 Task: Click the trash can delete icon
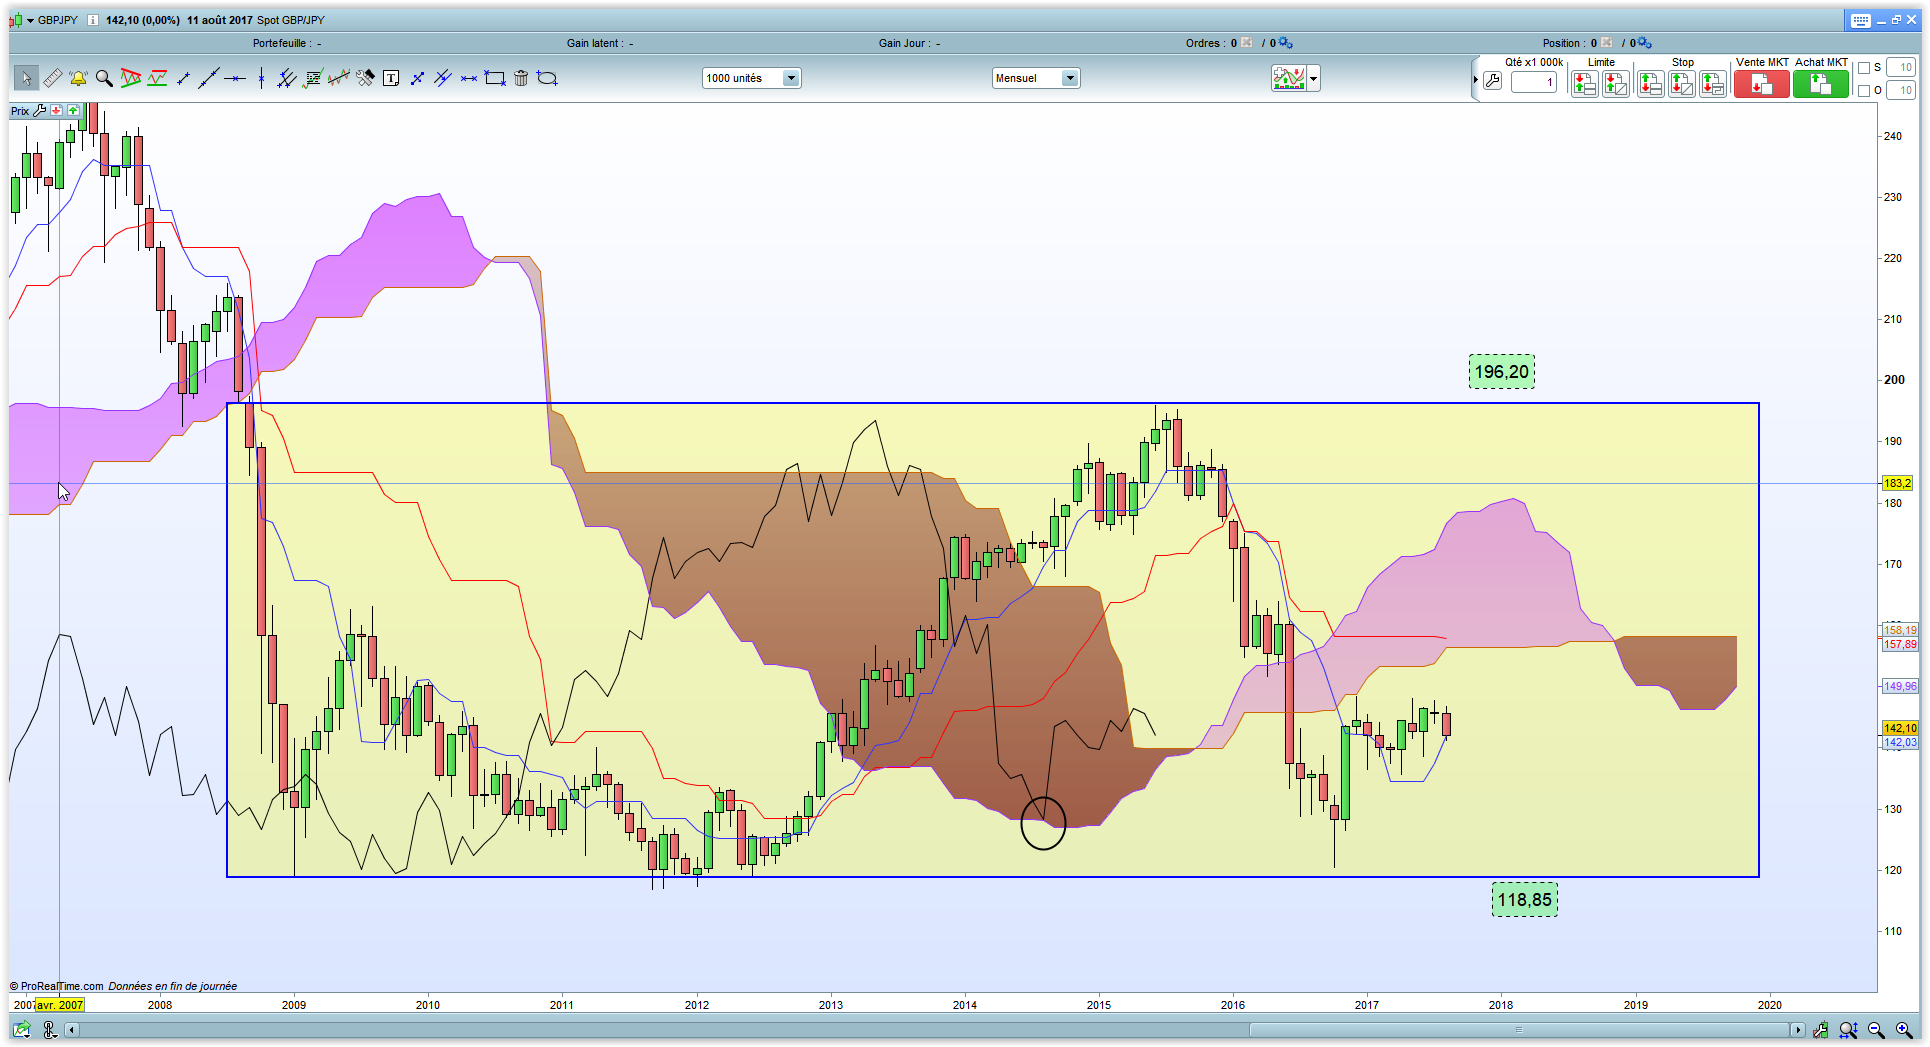coord(521,78)
